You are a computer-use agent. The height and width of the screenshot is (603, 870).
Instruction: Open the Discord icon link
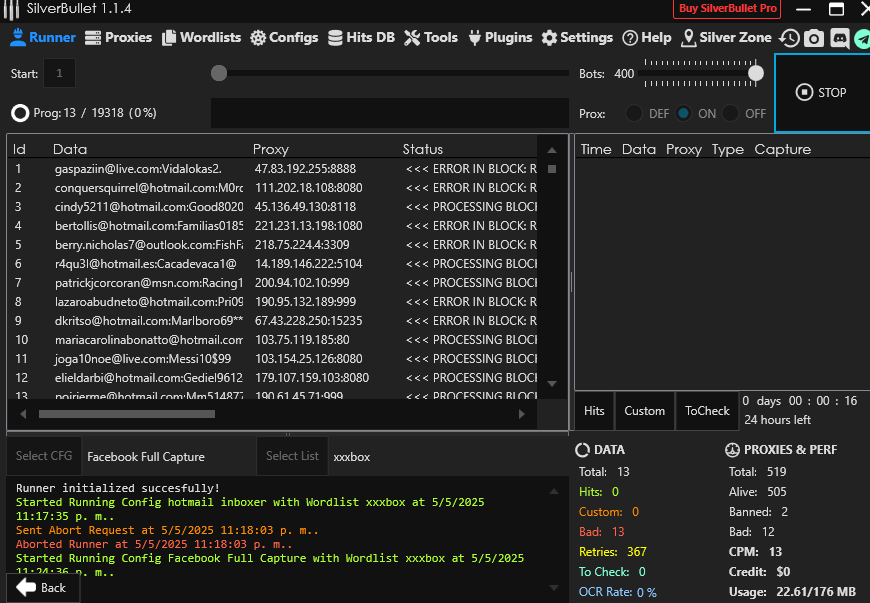pos(839,38)
